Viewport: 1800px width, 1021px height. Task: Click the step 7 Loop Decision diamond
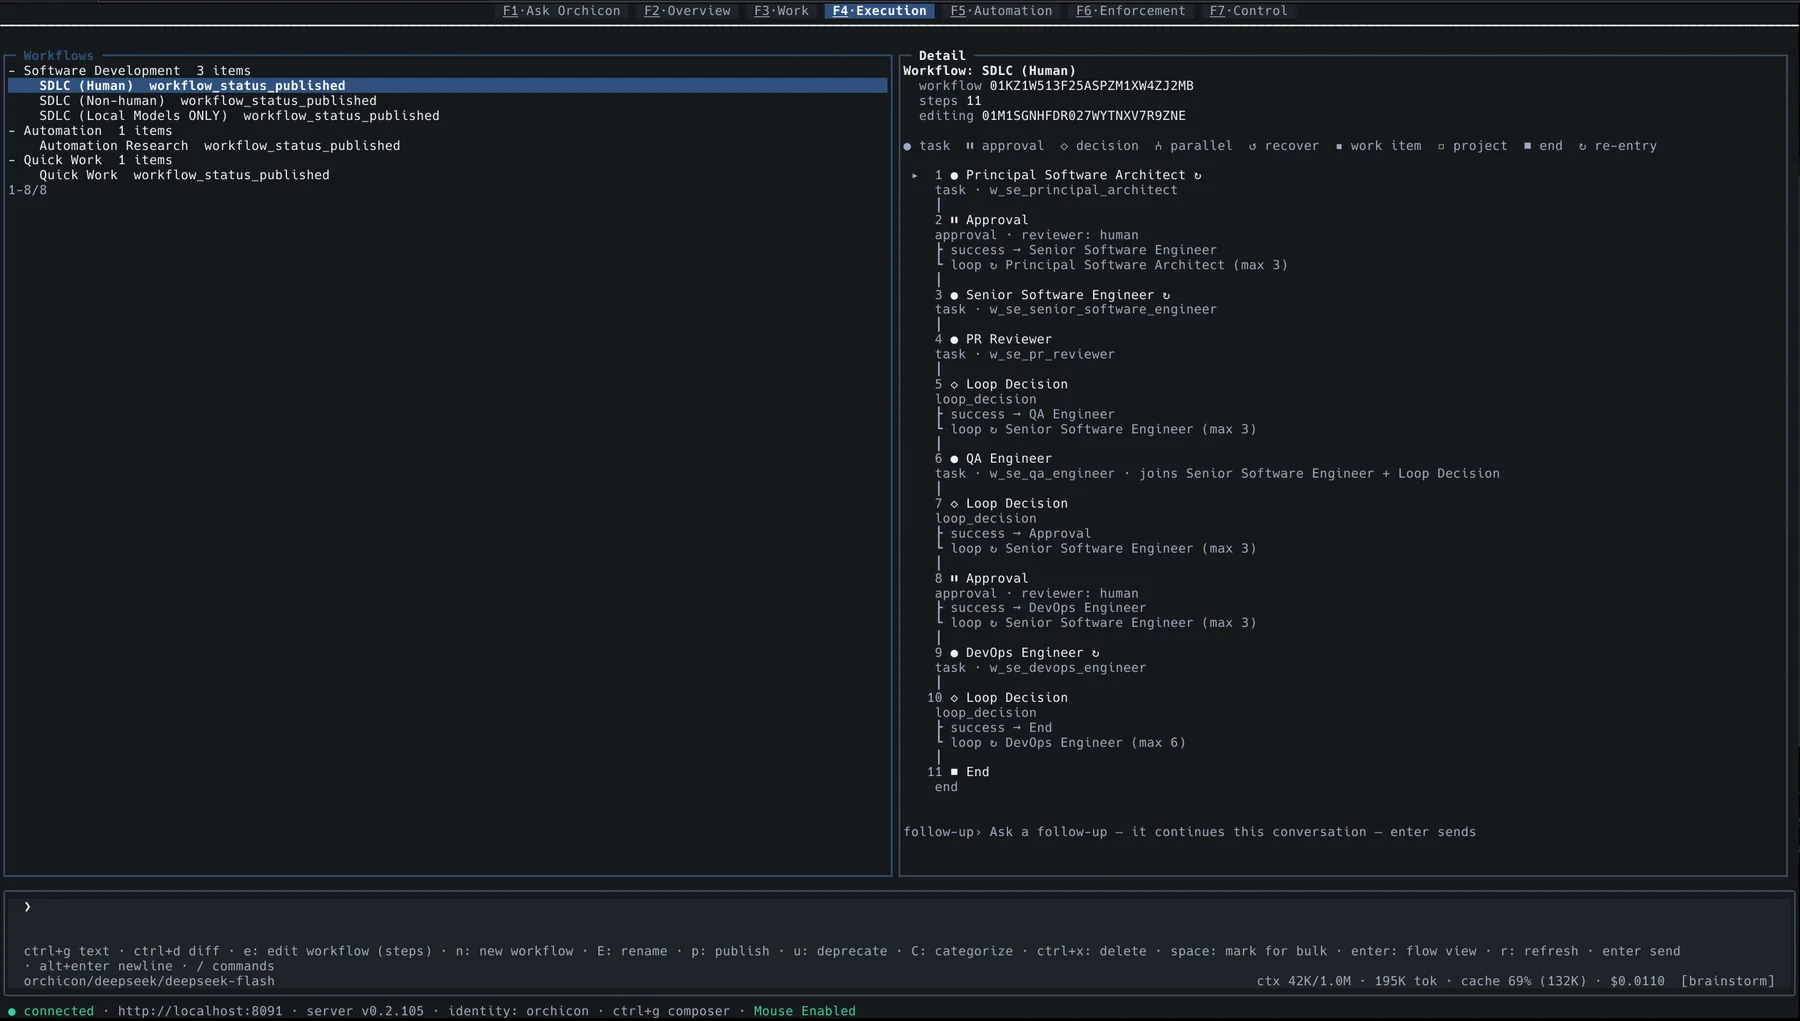[954, 504]
